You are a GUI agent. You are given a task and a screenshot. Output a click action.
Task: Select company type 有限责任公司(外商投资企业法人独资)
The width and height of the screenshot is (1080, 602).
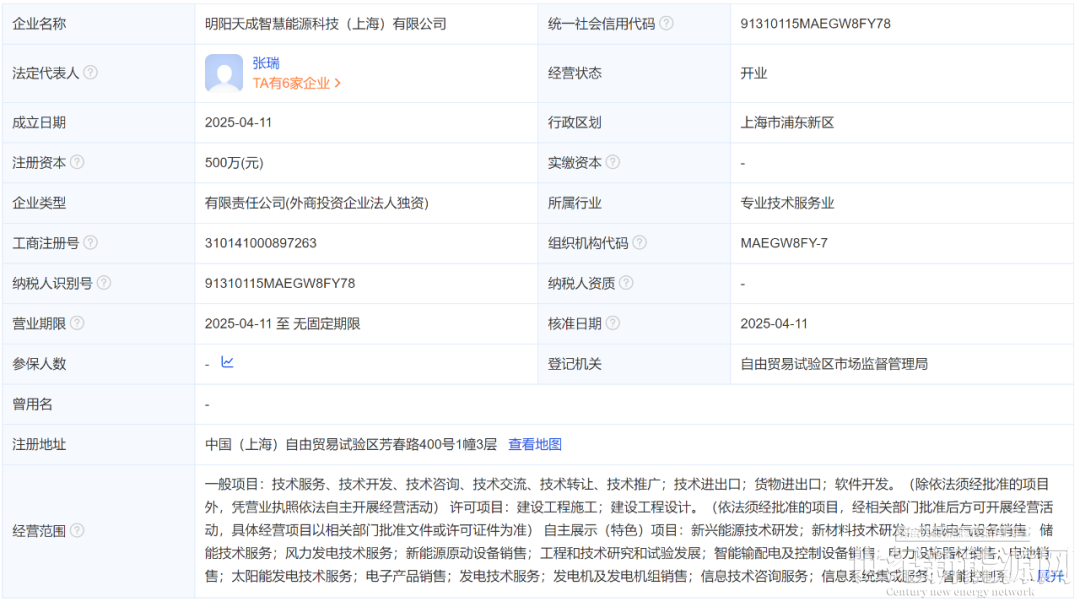click(x=317, y=203)
